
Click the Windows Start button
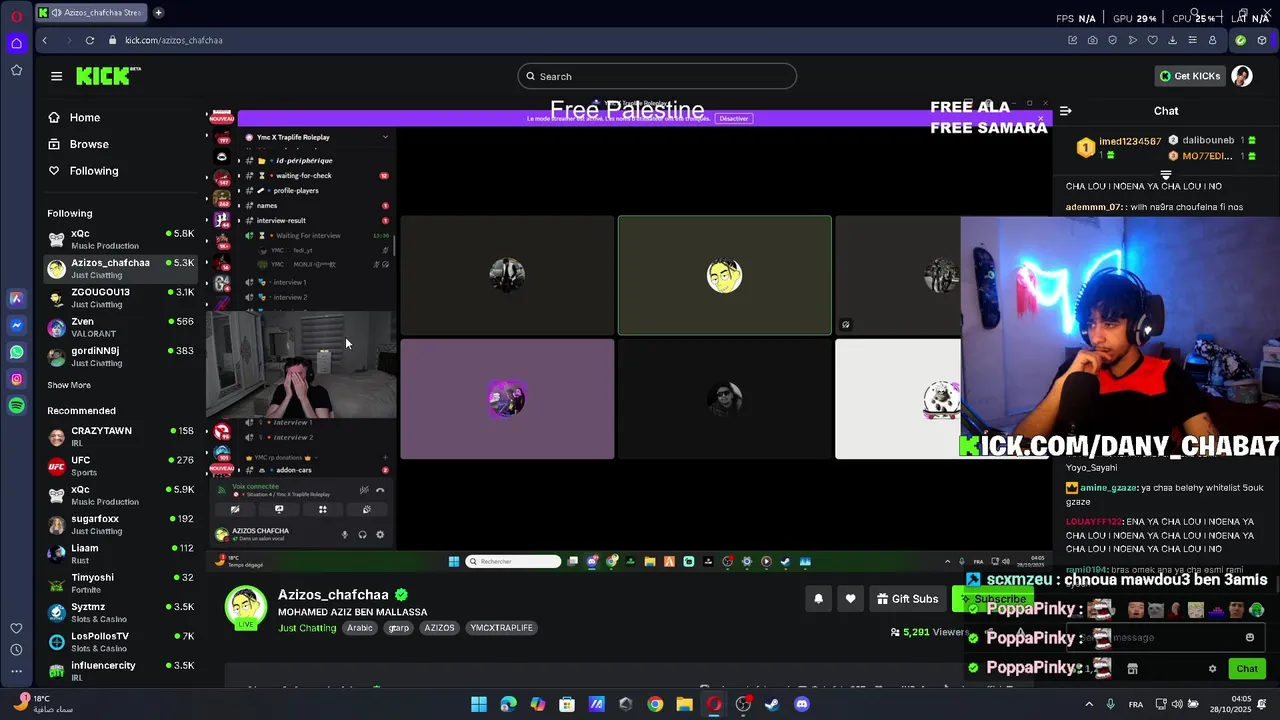[x=479, y=704]
